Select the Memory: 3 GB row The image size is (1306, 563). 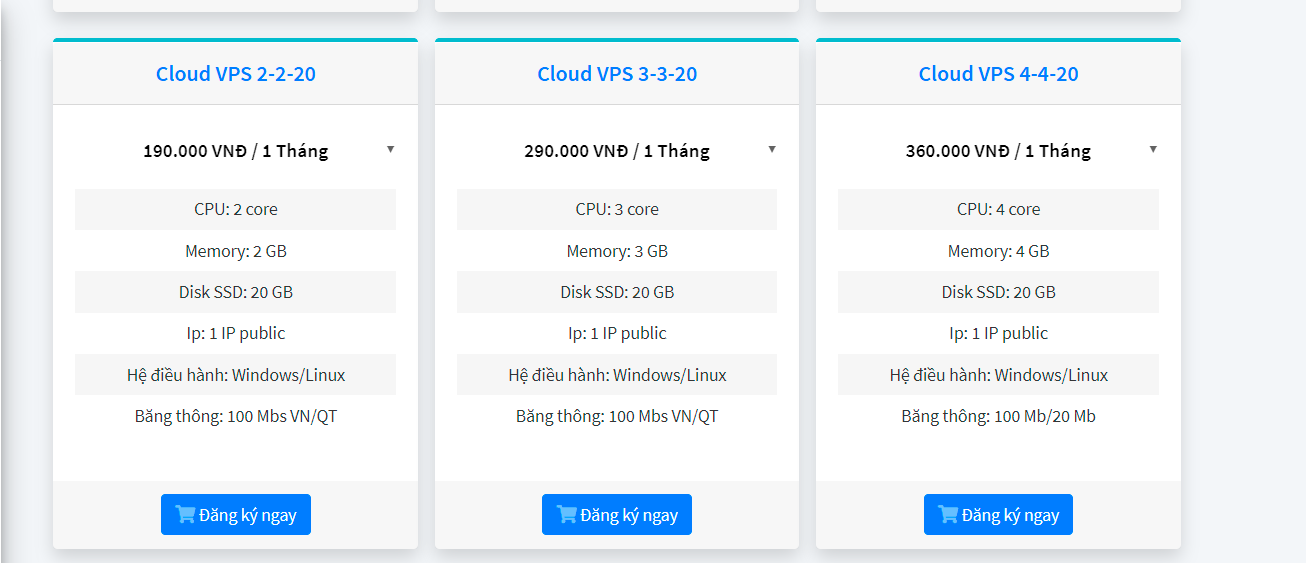tap(617, 251)
